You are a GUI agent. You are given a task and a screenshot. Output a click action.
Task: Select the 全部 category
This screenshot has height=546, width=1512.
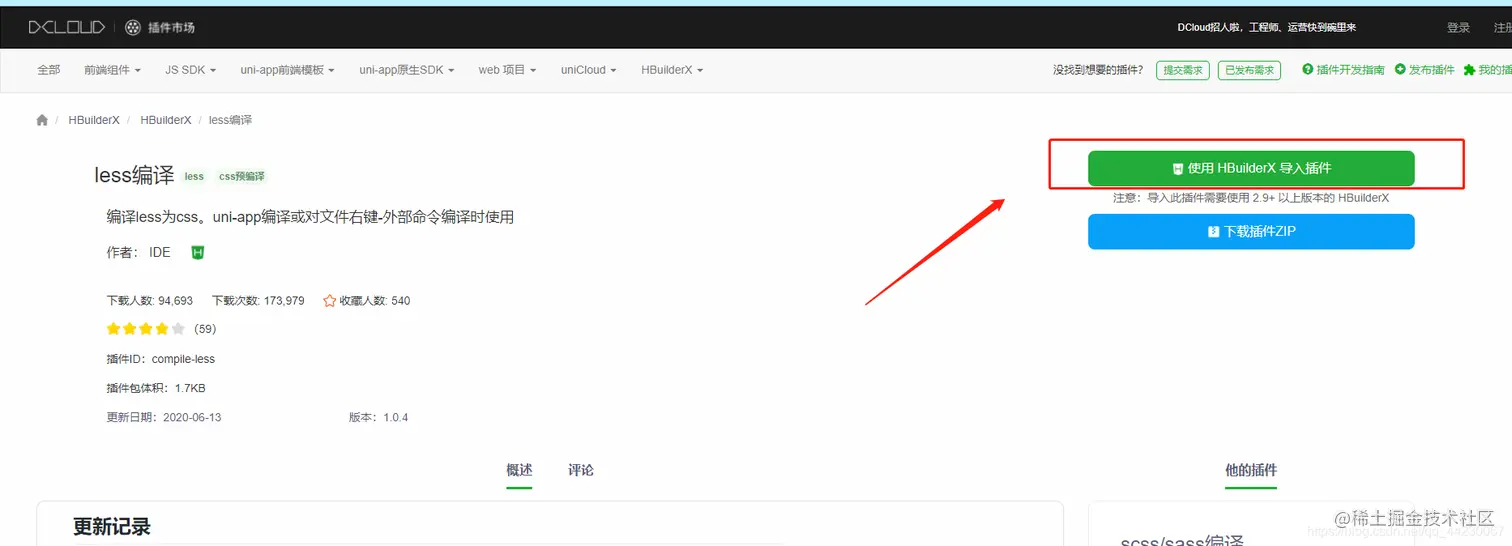coord(49,70)
